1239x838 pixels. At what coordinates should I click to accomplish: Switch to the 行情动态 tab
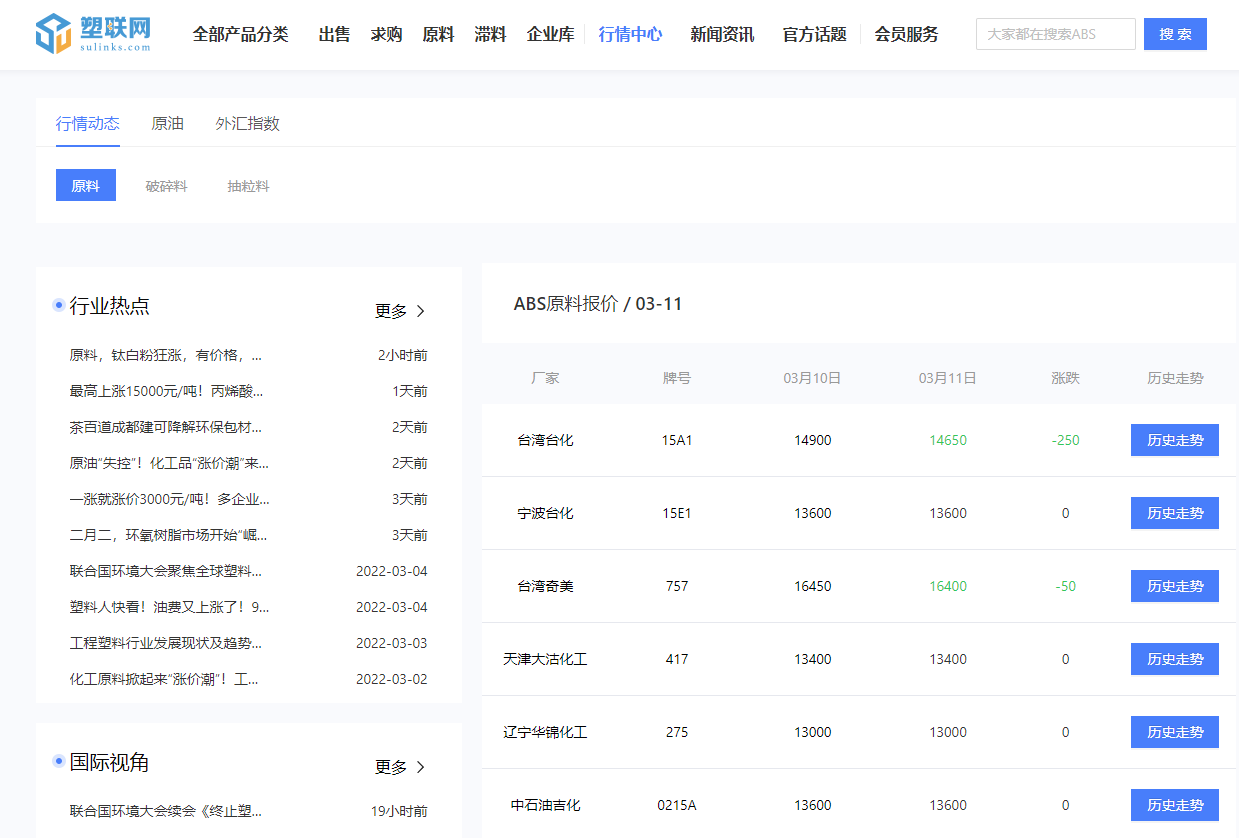(x=88, y=124)
